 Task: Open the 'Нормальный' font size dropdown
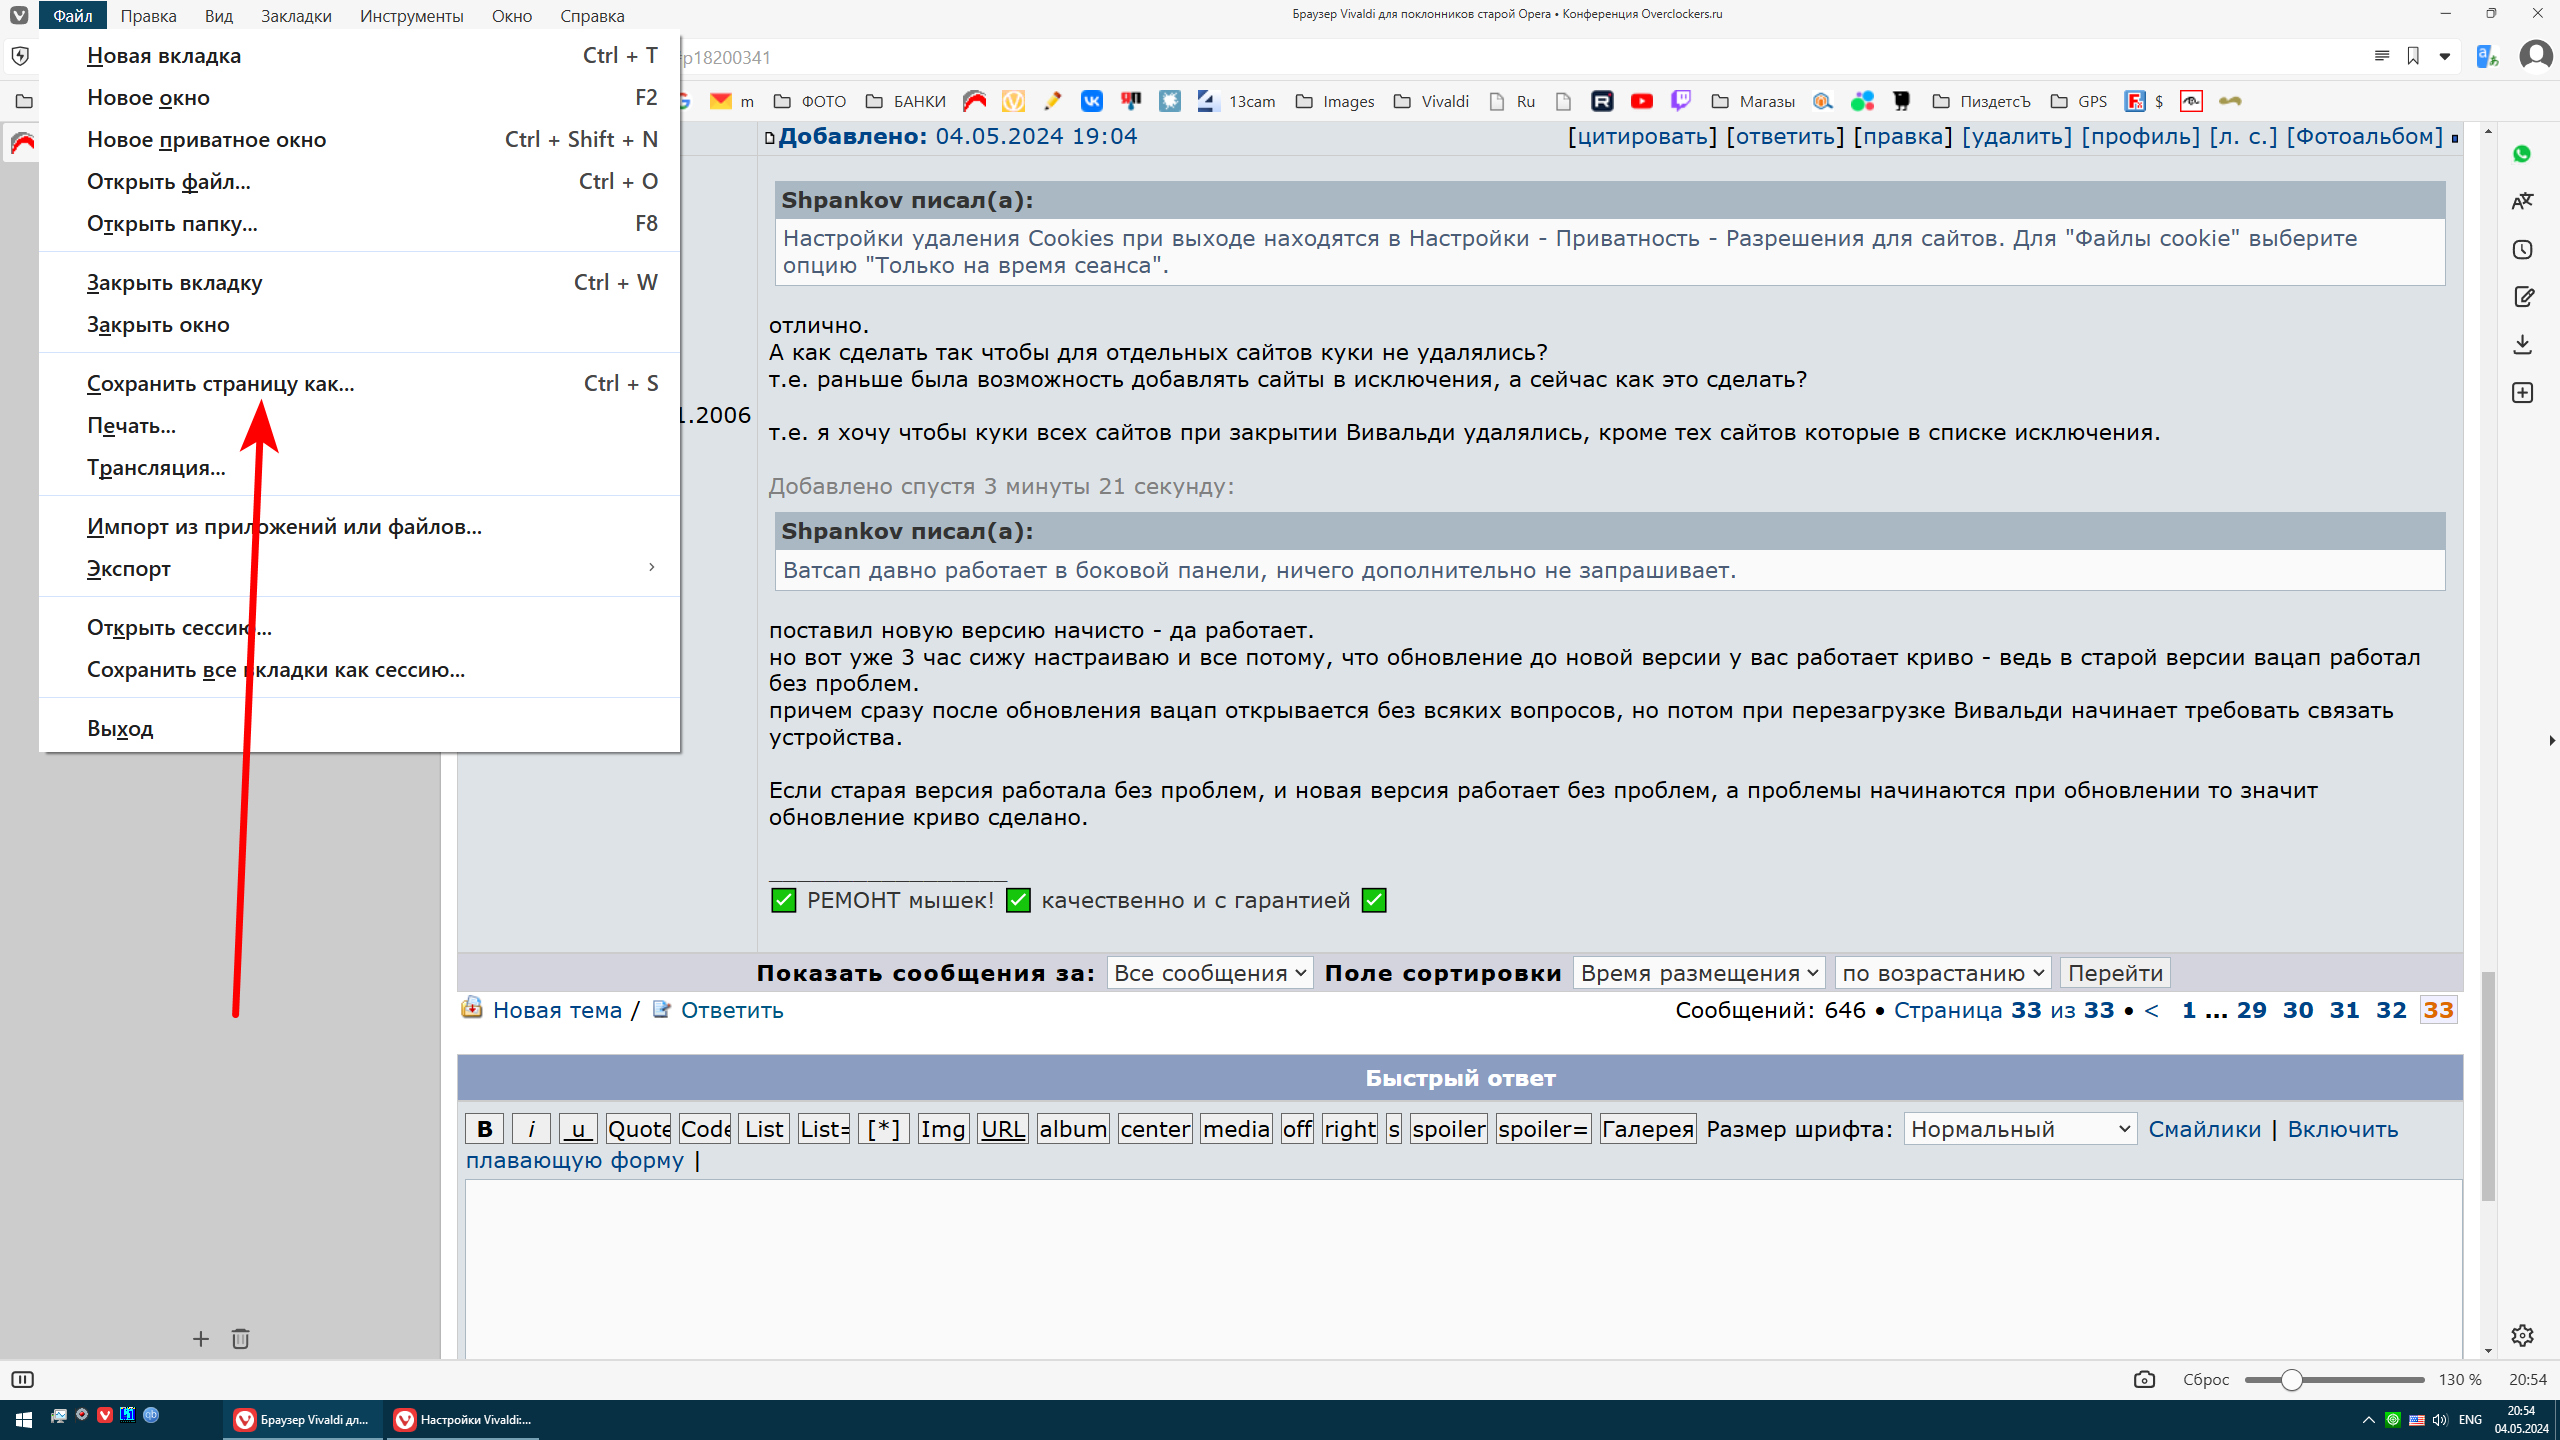click(x=2019, y=1129)
